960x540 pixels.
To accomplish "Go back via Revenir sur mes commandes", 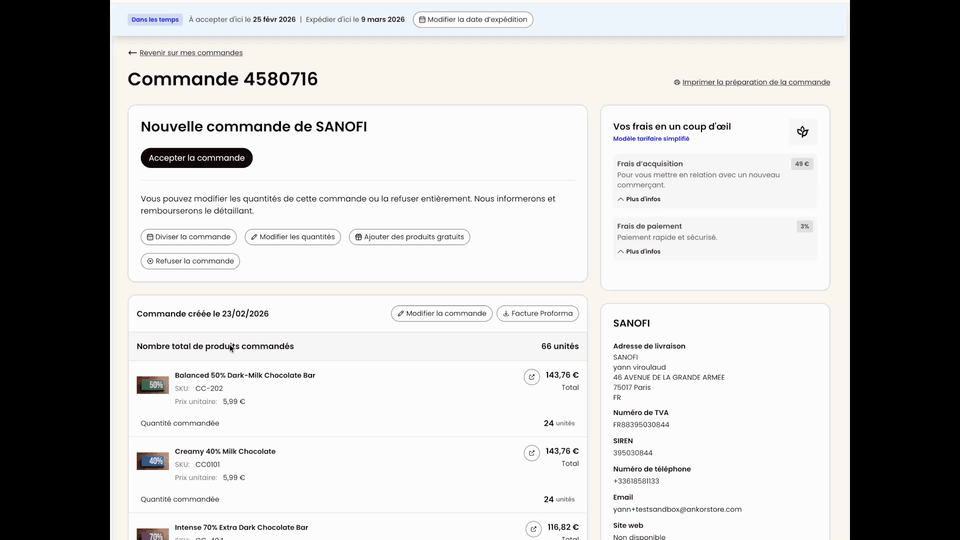I will [191, 53].
